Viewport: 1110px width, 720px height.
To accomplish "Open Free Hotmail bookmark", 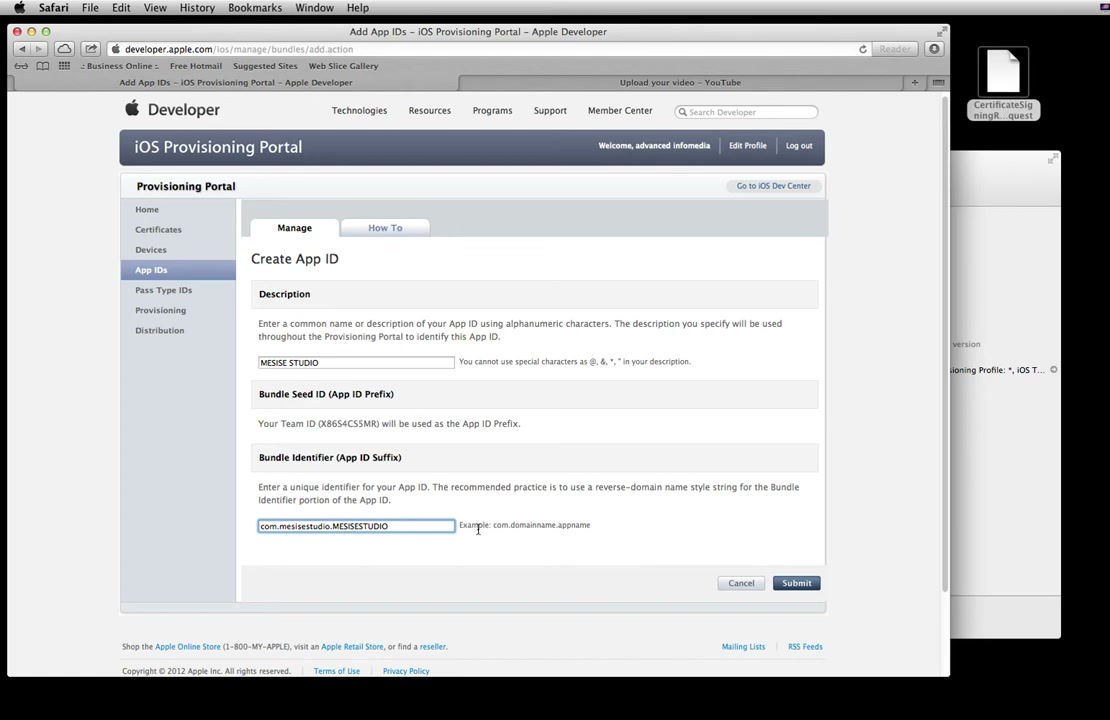I will (195, 66).
